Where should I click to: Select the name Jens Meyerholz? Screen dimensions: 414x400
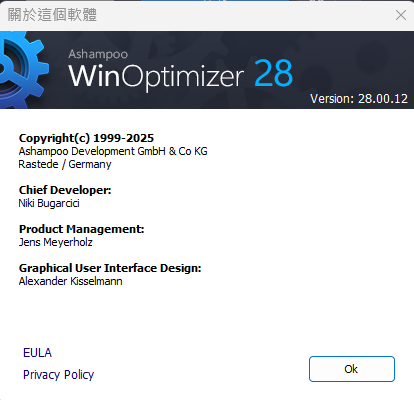point(56,242)
